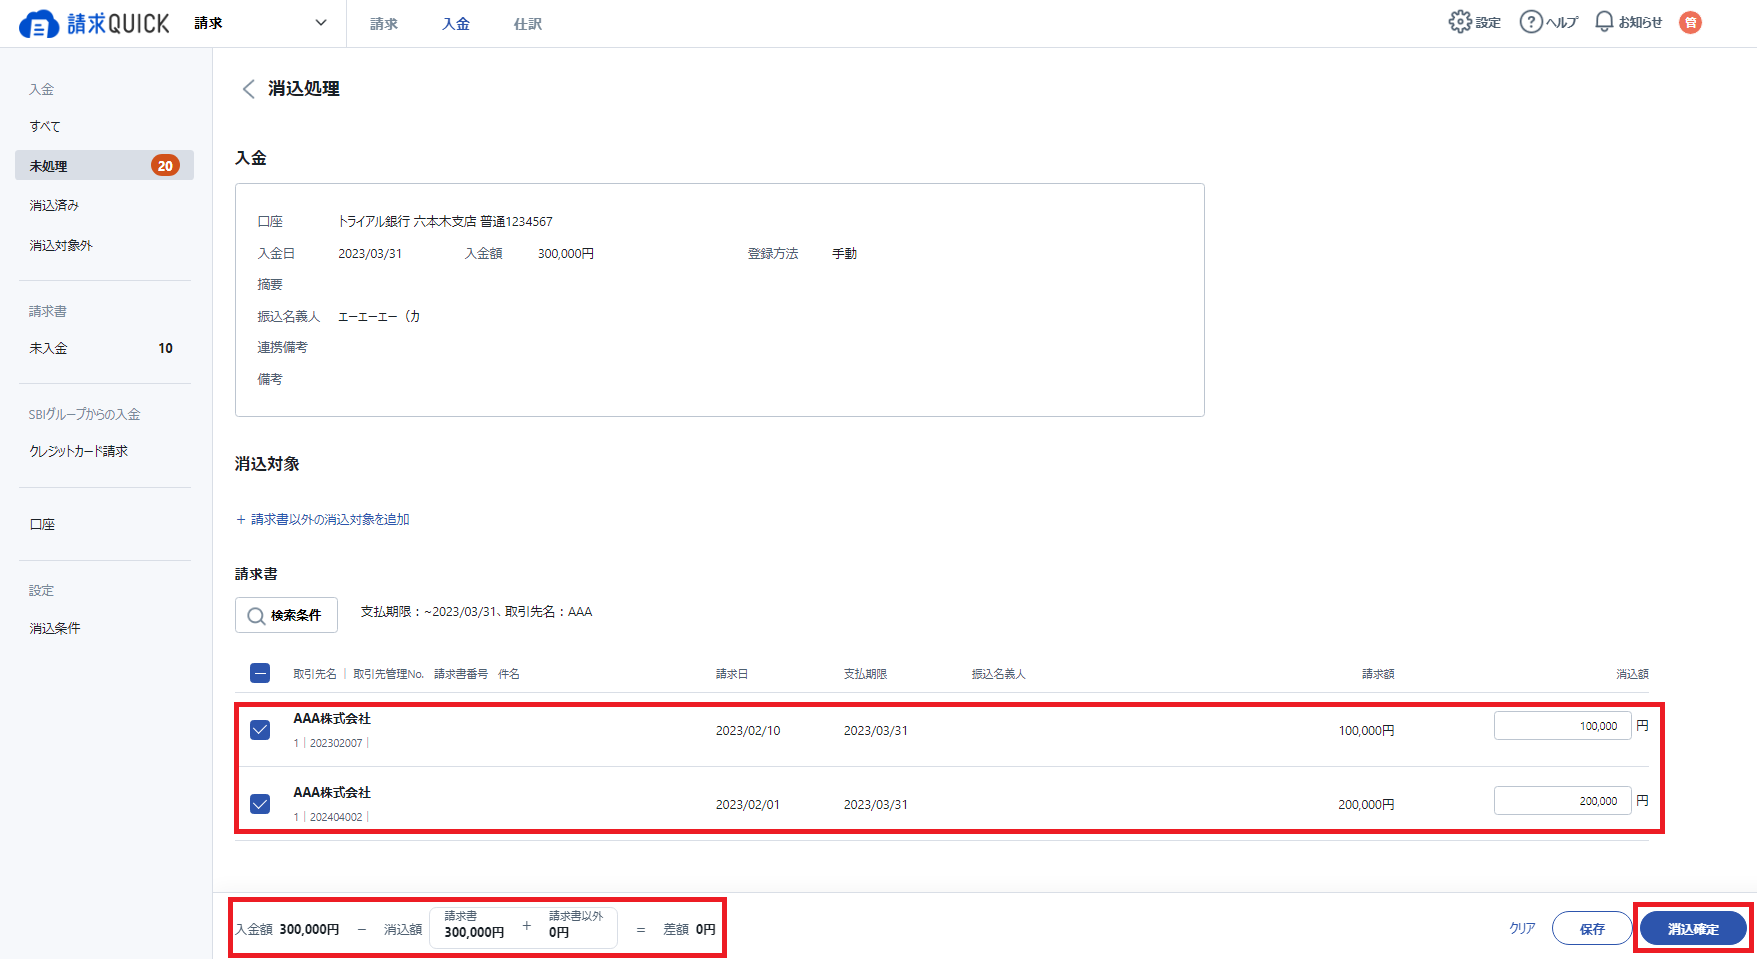Uncheck the 100,000円 AAA株式会社 invoice row
Image resolution: width=1757 pixels, height=959 pixels.
click(x=260, y=730)
